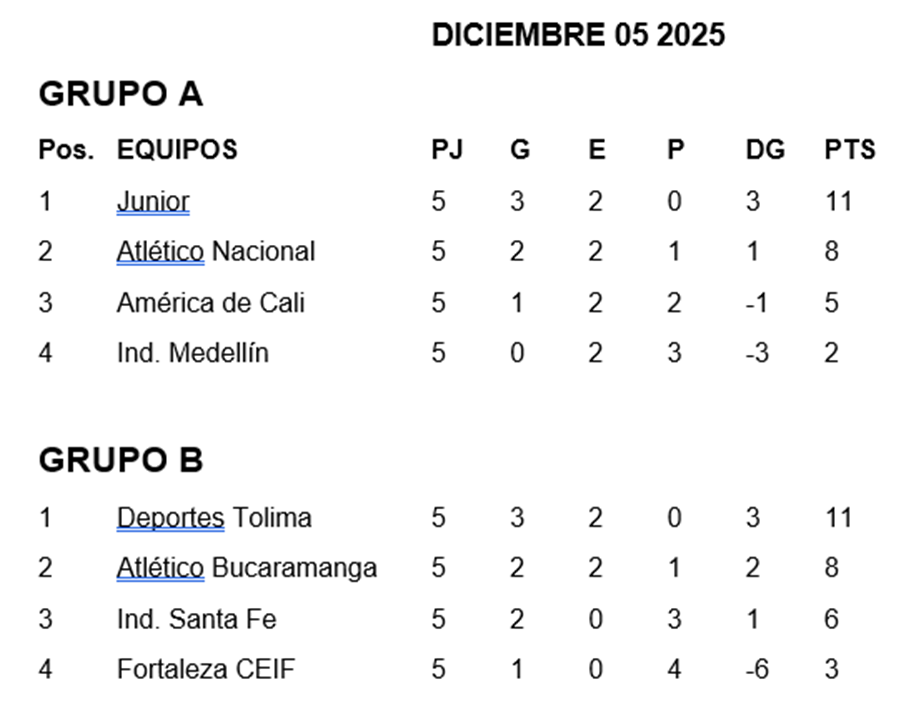Screen dimensions: 900x717
Task: Select the Ind. Medellín team name
Action: [x=192, y=353]
